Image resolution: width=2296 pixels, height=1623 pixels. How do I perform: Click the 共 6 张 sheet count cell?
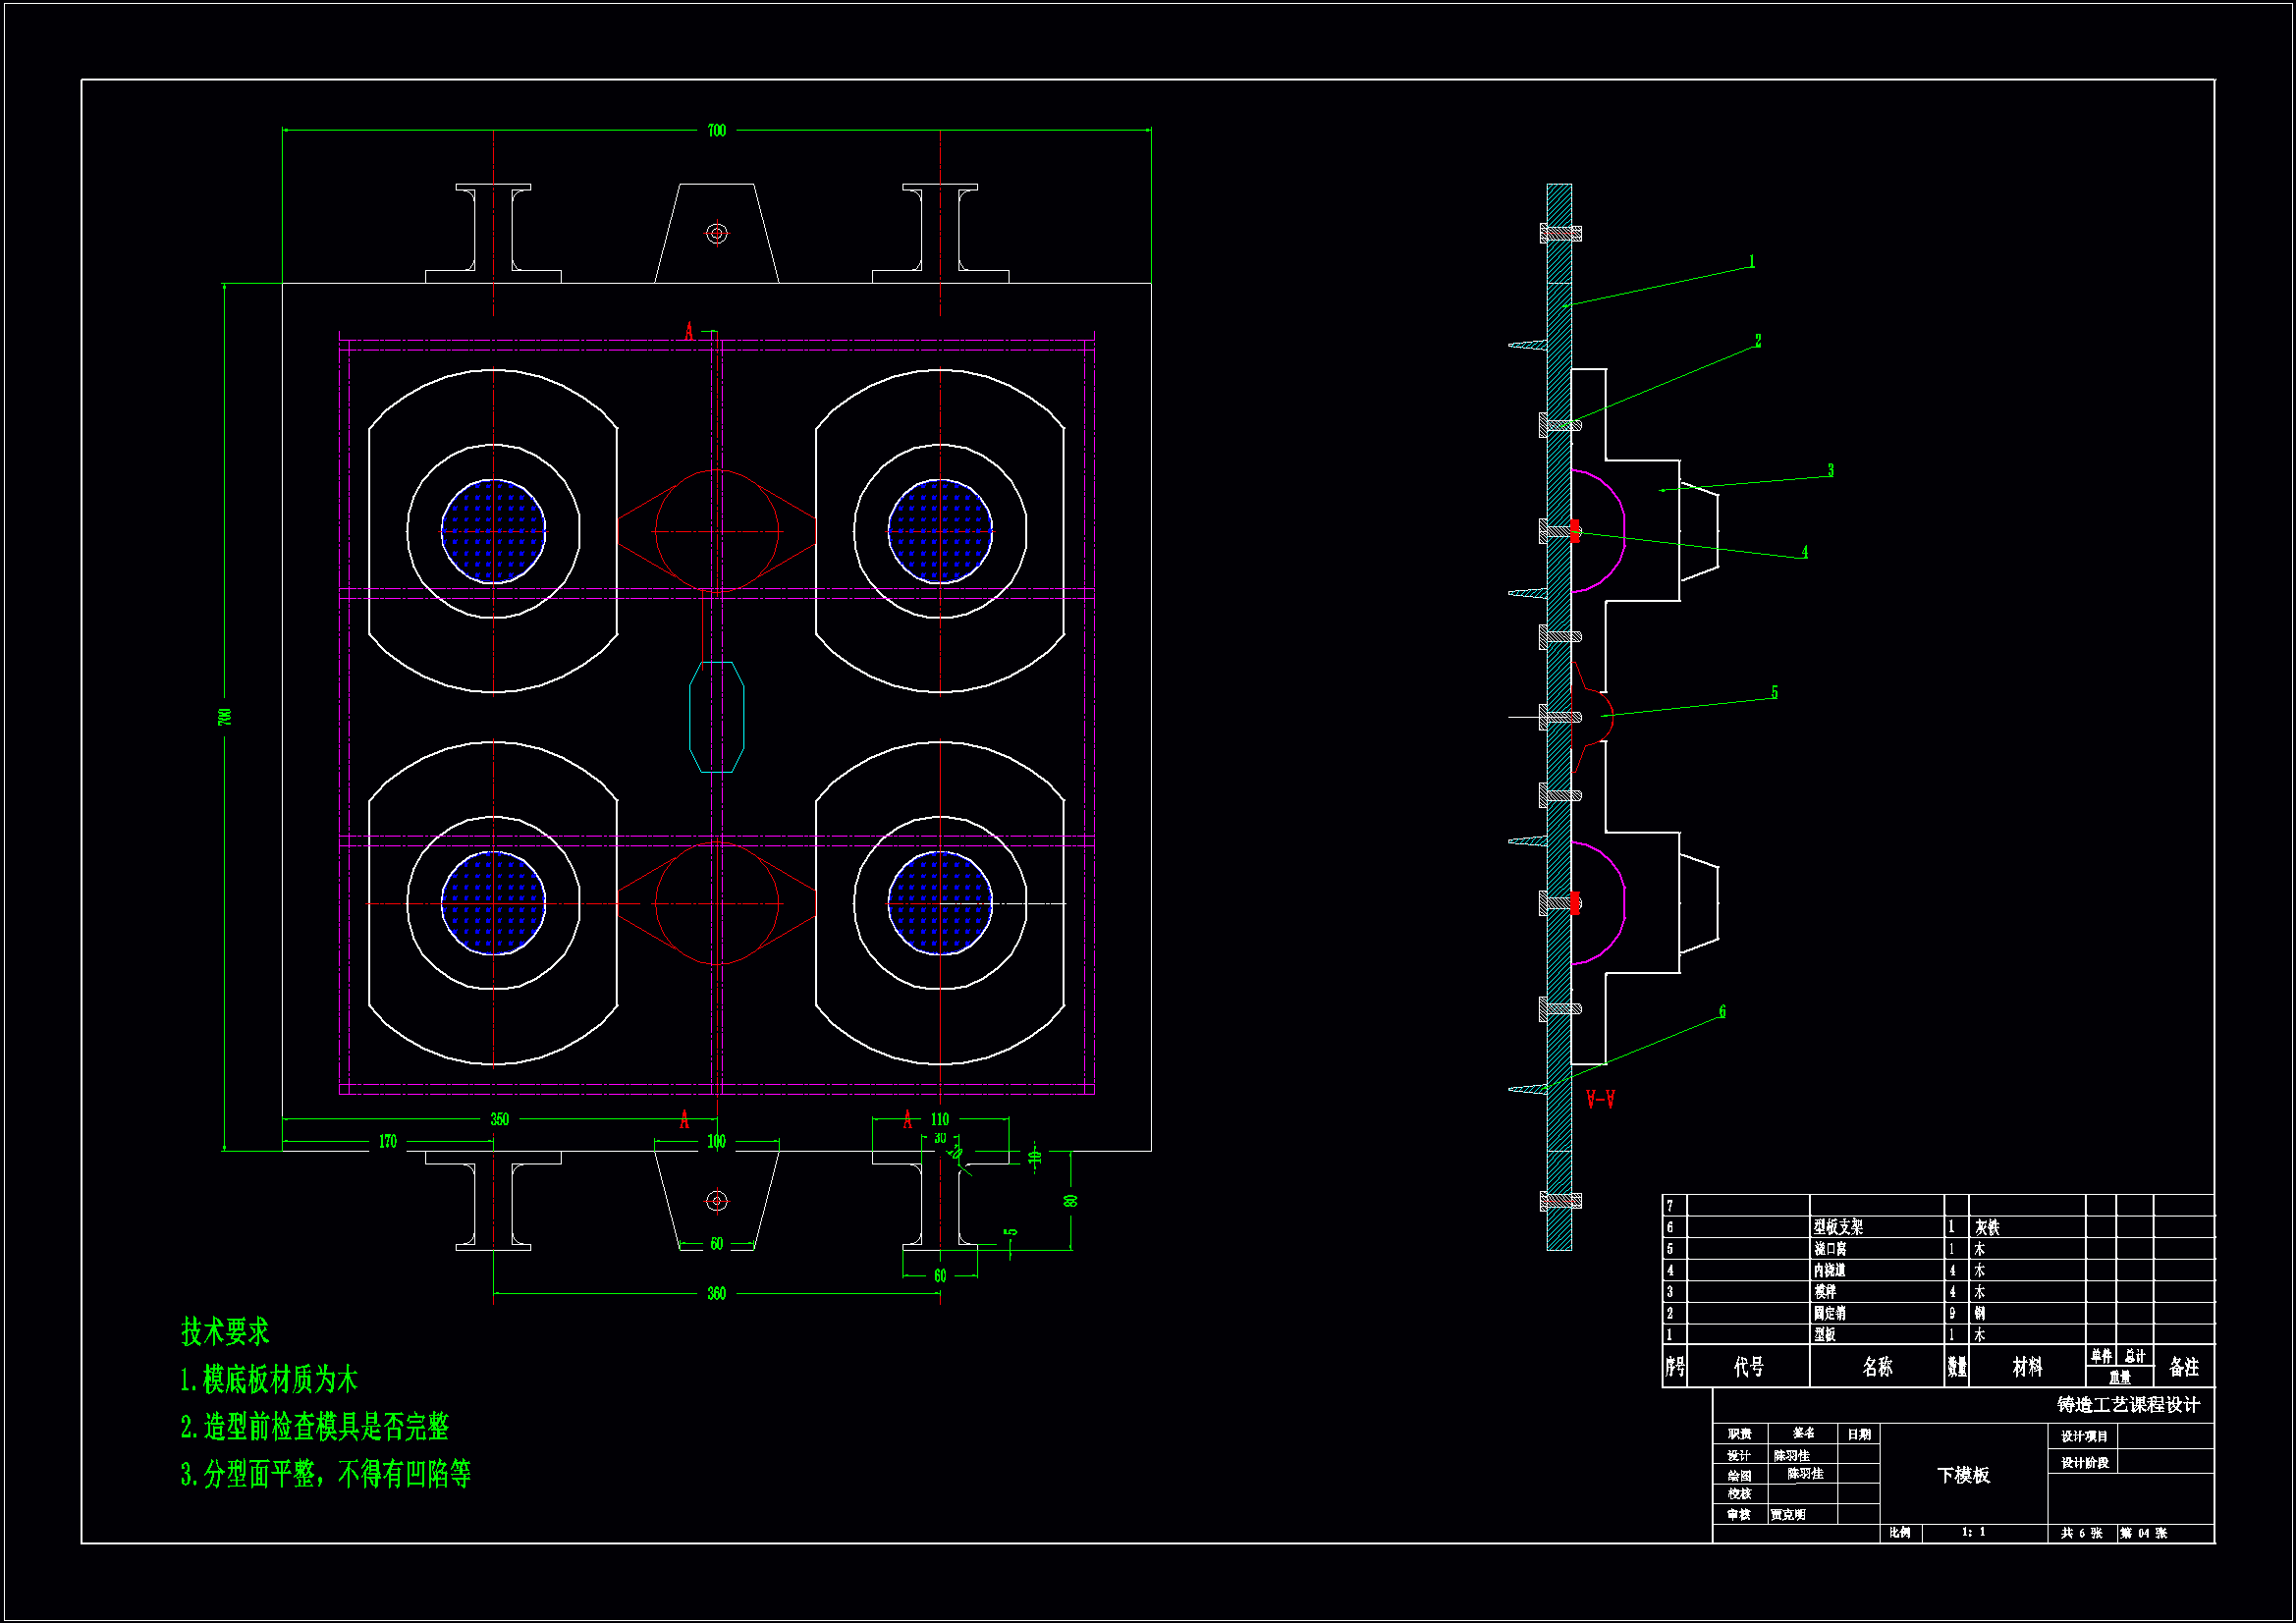tap(2081, 1534)
